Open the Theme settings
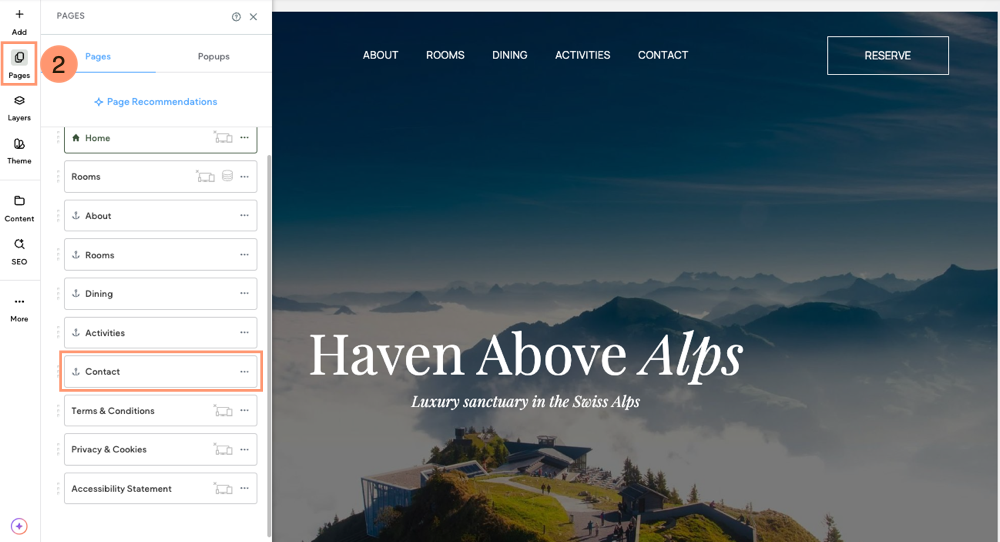Image resolution: width=1000 pixels, height=542 pixels. coord(19,150)
